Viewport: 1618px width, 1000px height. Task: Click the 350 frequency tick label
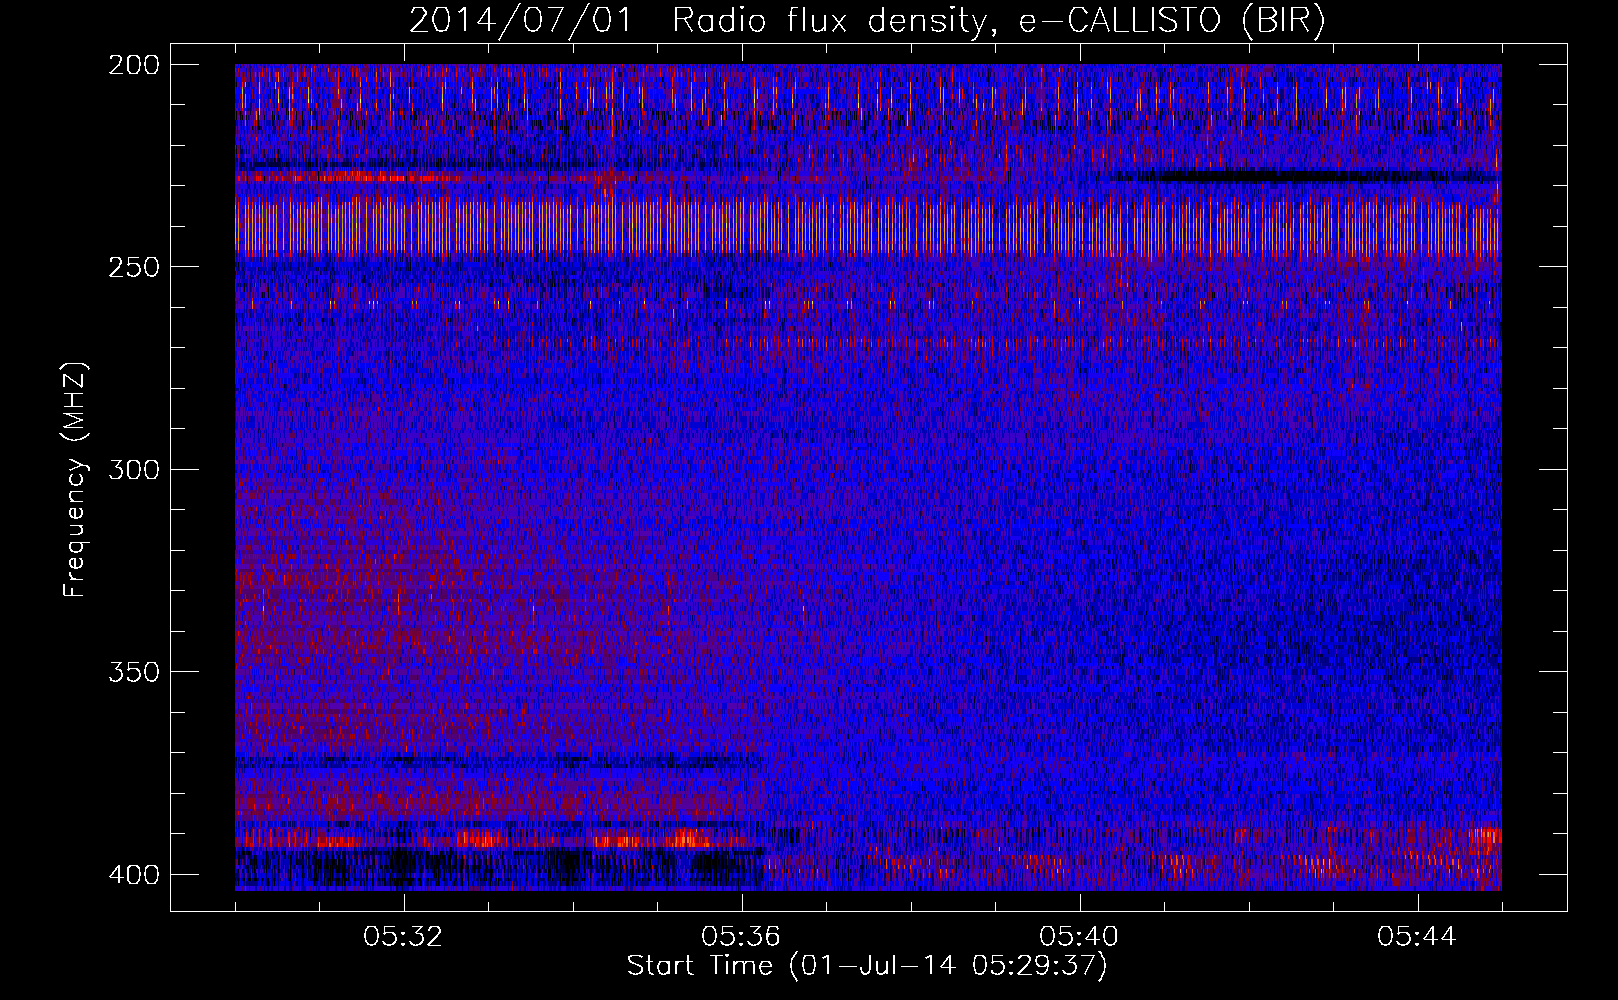point(133,672)
